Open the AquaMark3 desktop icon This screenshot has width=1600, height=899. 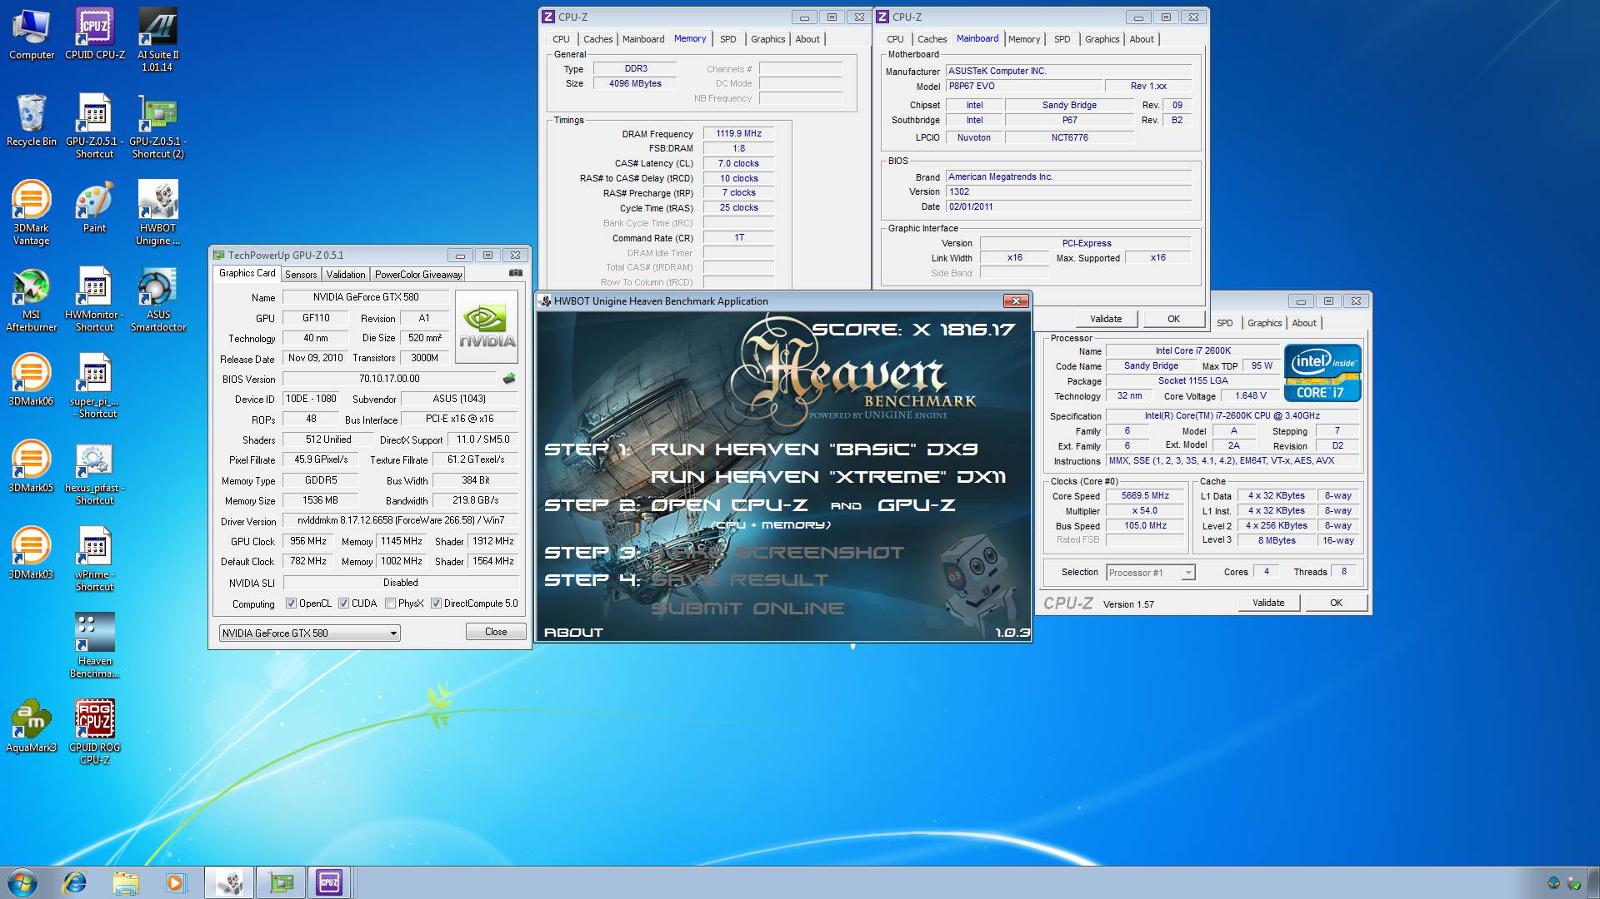tap(31, 727)
